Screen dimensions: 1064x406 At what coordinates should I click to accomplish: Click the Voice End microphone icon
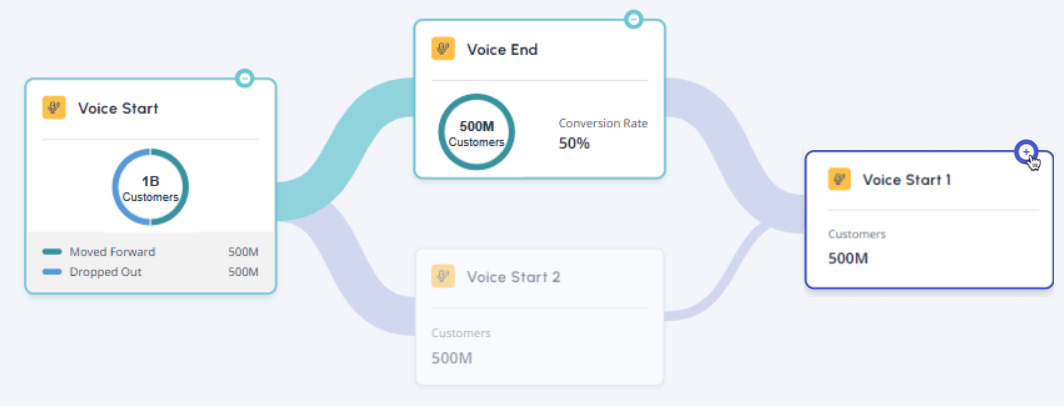pyautogui.click(x=442, y=49)
